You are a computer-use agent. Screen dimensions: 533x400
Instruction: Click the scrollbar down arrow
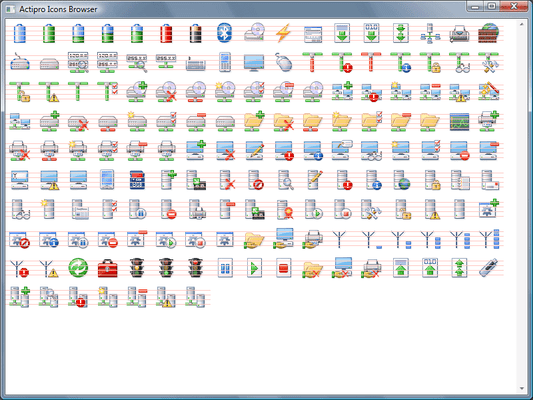click(x=521, y=388)
